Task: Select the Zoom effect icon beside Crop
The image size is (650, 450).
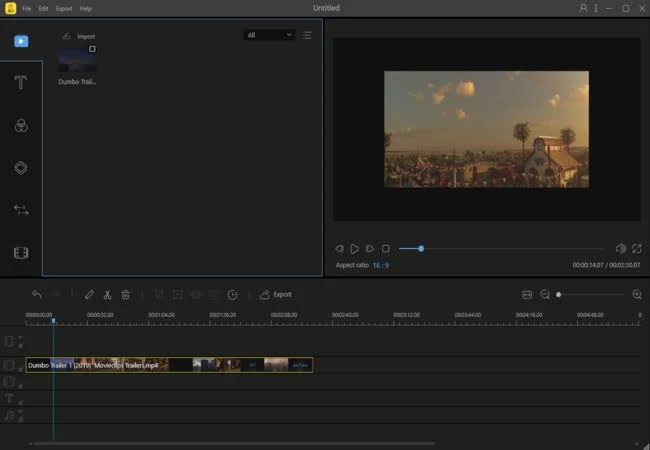Action: (177, 295)
